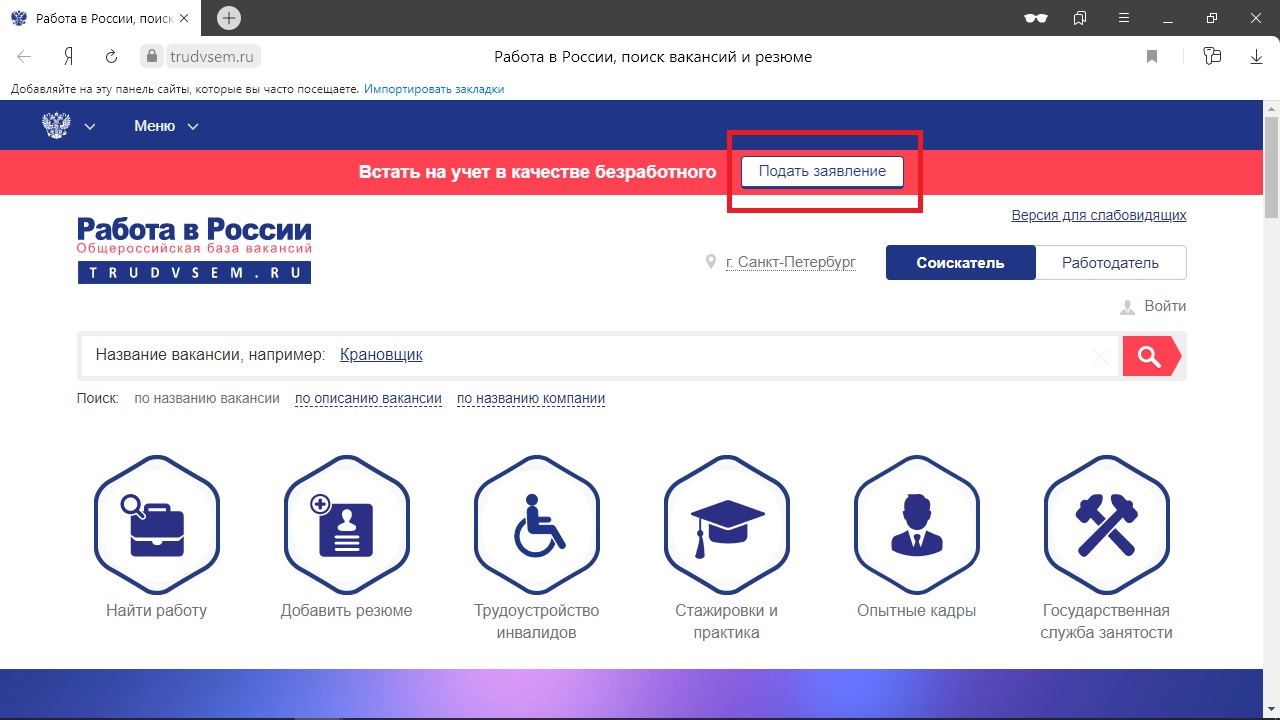
Task: Click the Войти user silhouette icon
Action: tap(1128, 307)
